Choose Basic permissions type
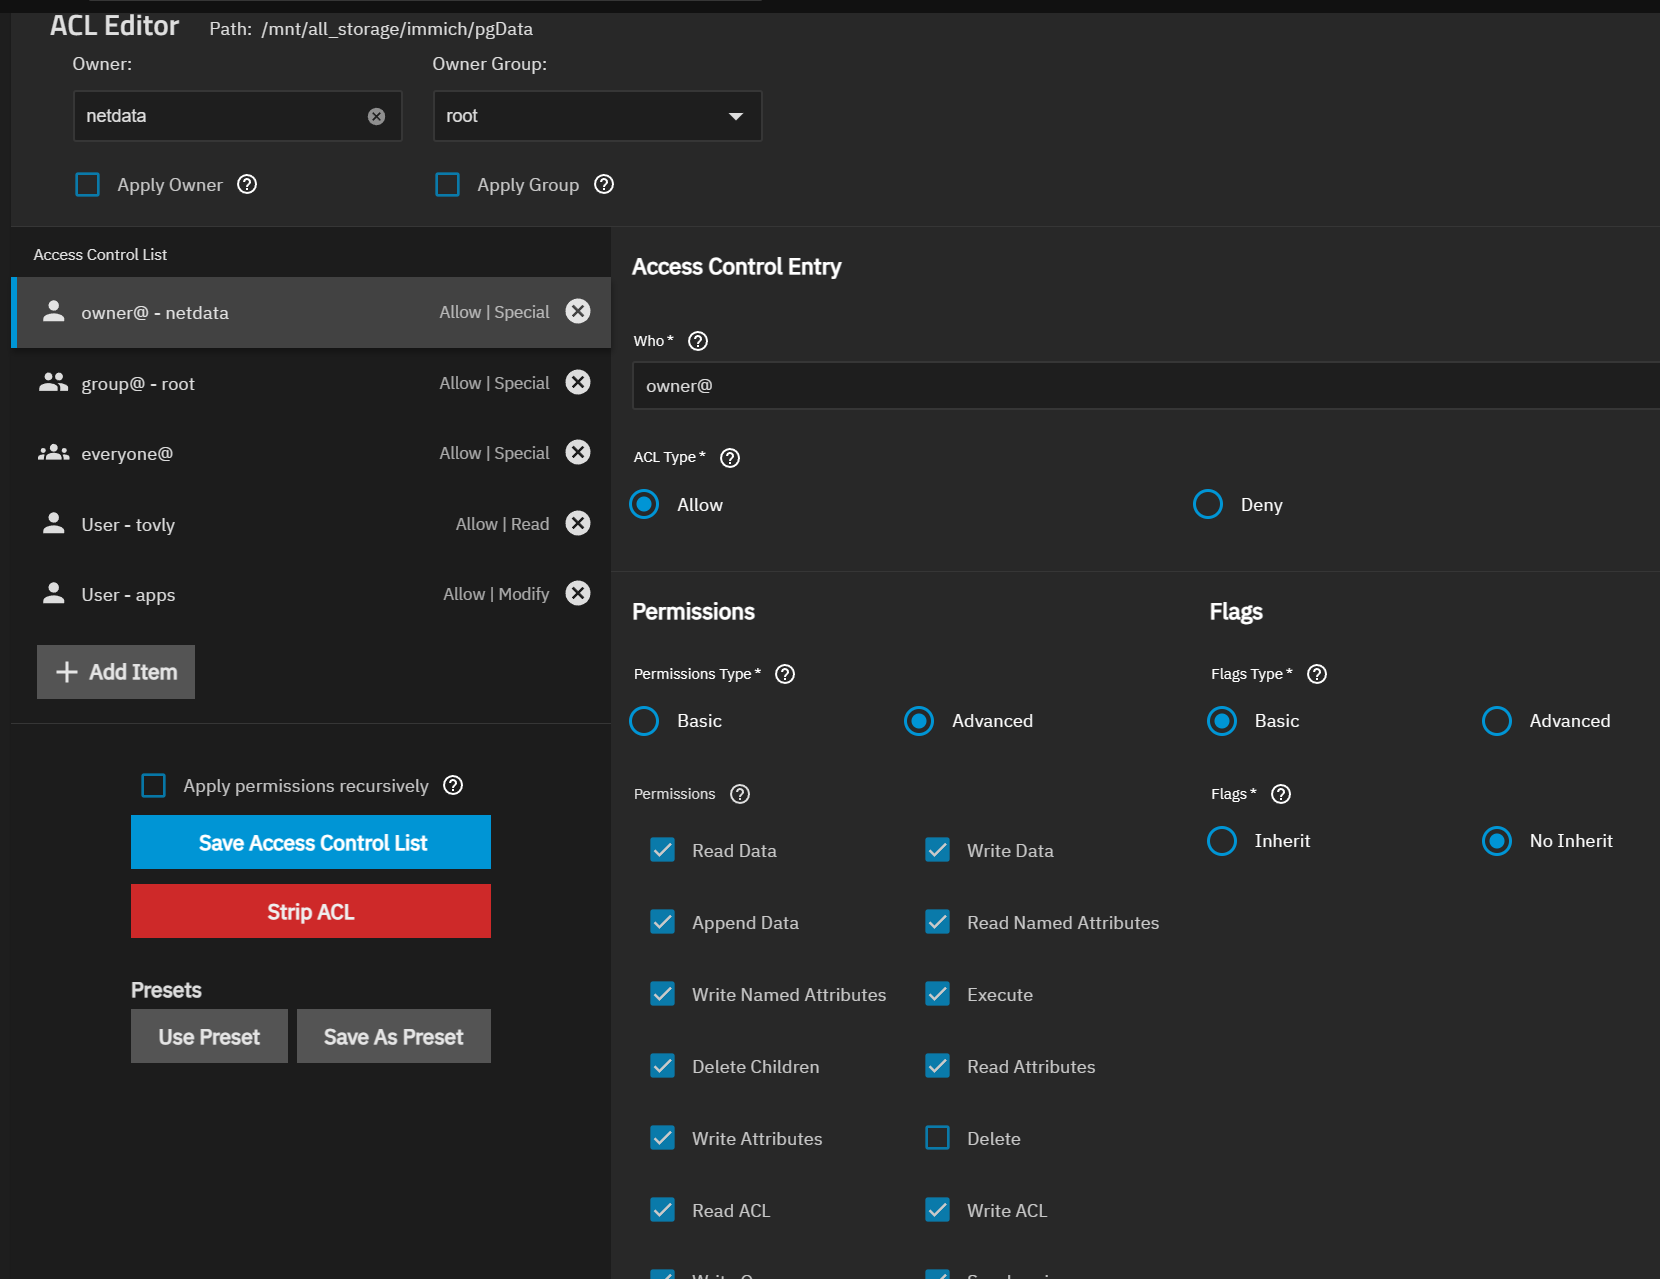Image resolution: width=1660 pixels, height=1279 pixels. 645,721
